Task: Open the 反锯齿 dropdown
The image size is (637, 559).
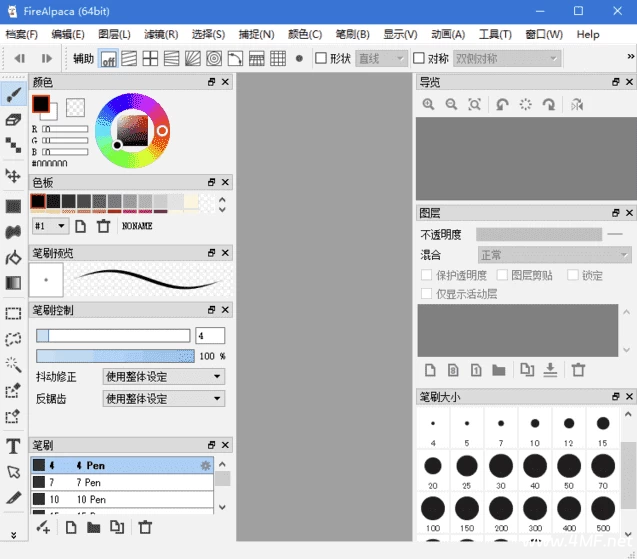Action: point(164,398)
